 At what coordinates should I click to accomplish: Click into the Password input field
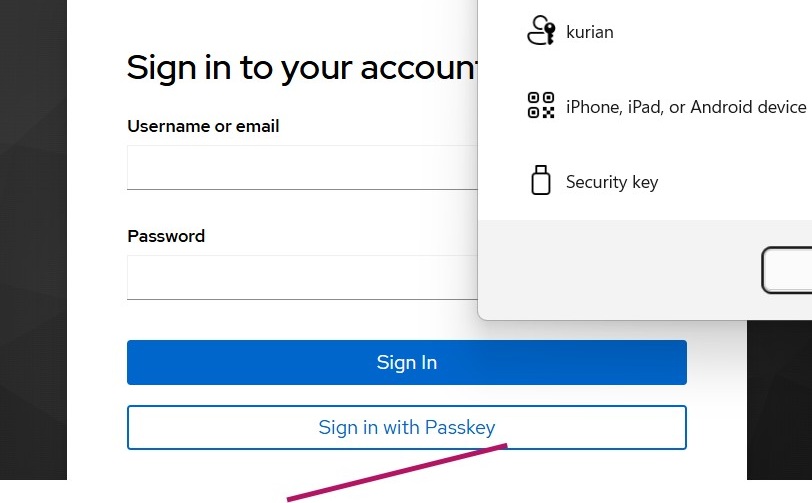pos(302,277)
